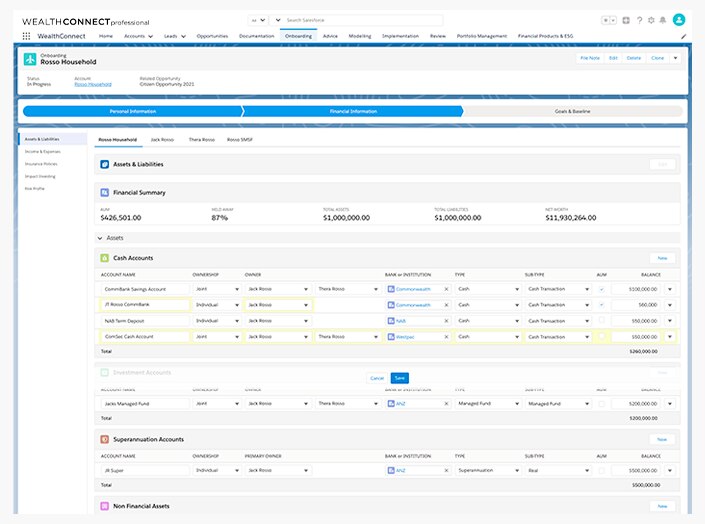The height and width of the screenshot is (524, 705).
Task: Open more actions arrow beside Clone
Action: 675,58
